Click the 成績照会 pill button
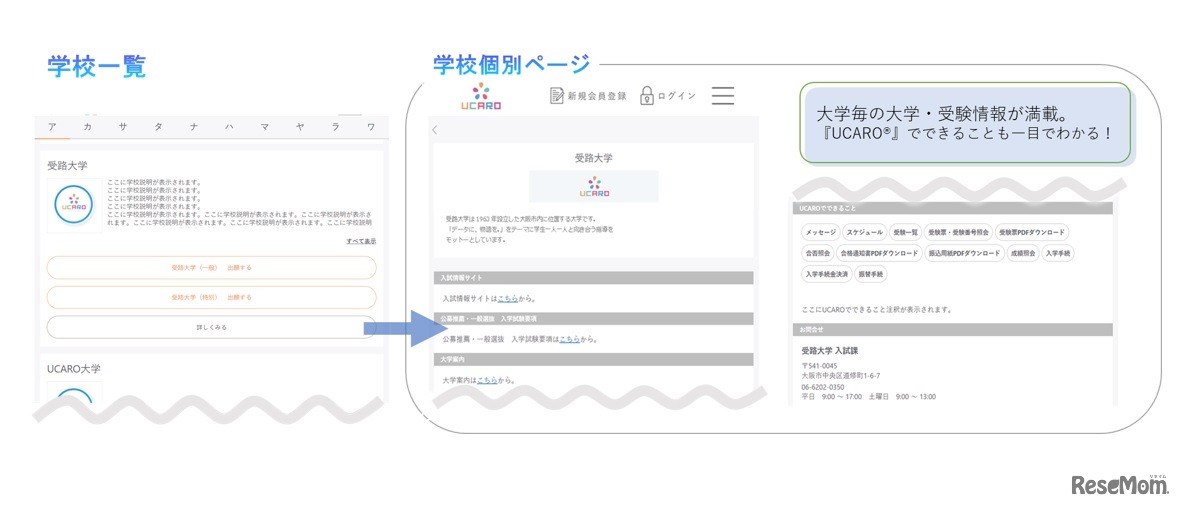This screenshot has width=1182, height=508. [1023, 253]
